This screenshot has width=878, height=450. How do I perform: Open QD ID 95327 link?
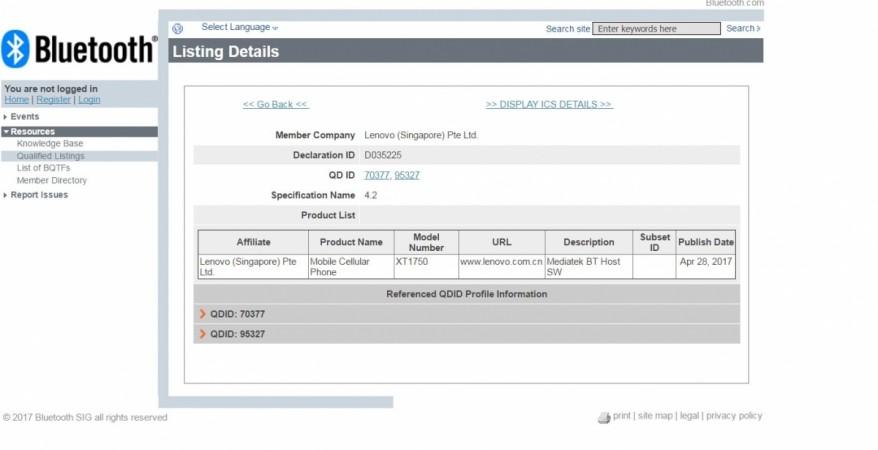pyautogui.click(x=407, y=175)
